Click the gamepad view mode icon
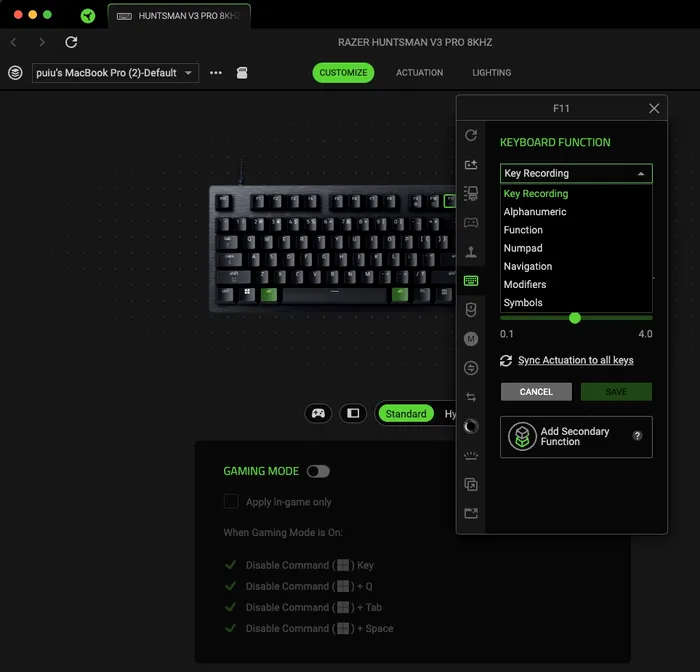This screenshot has height=672, width=700. pyautogui.click(x=318, y=413)
